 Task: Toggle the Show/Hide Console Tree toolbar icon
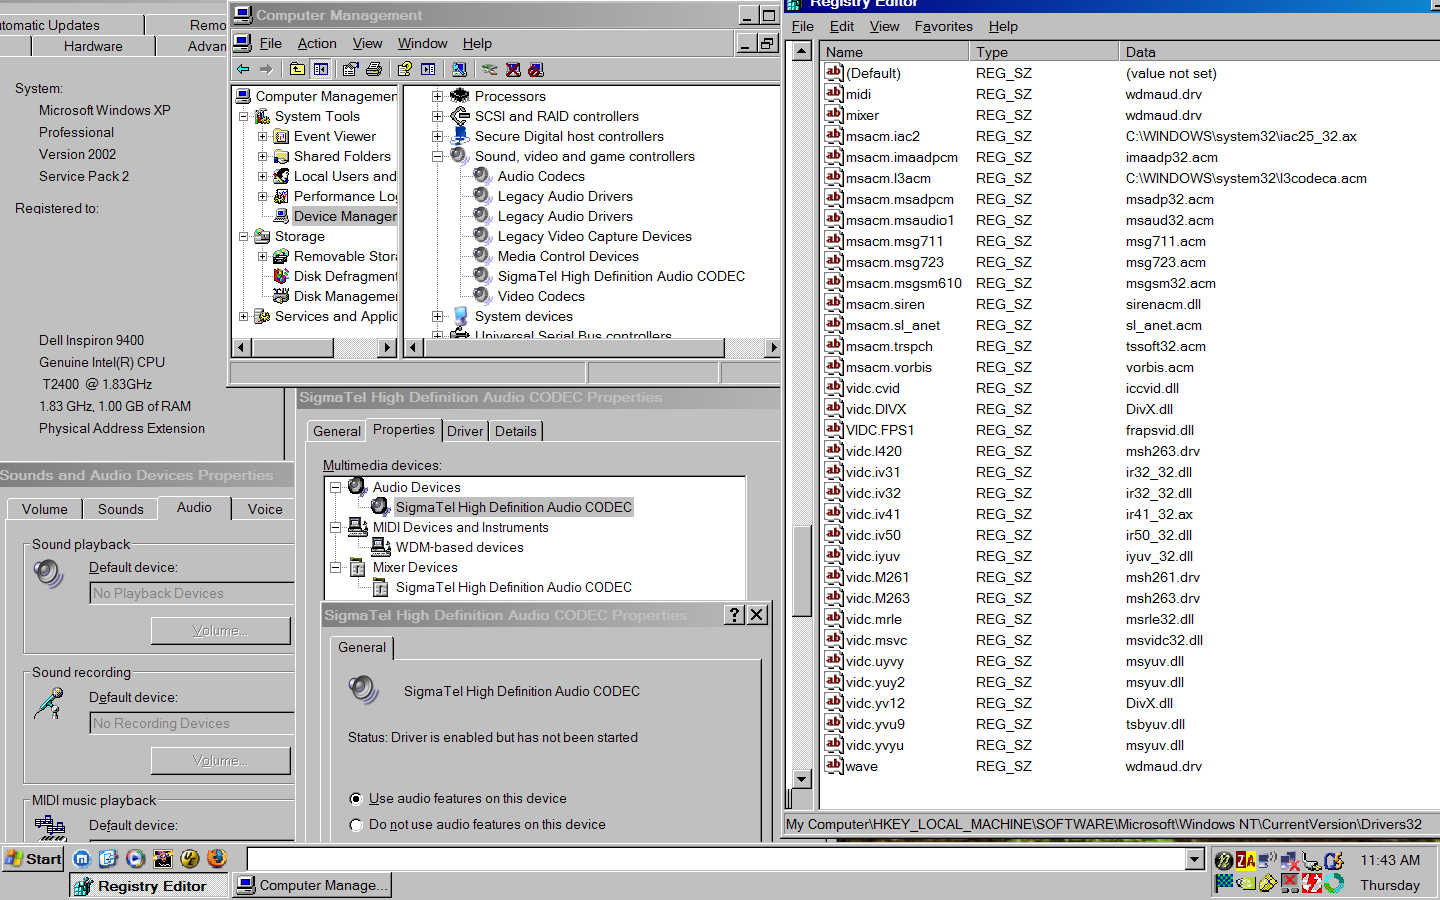(x=321, y=69)
